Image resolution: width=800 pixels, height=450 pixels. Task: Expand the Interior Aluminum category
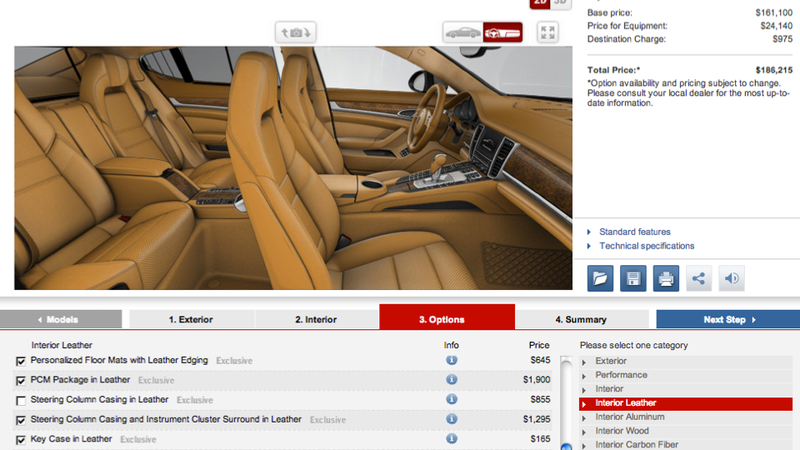[686, 417]
